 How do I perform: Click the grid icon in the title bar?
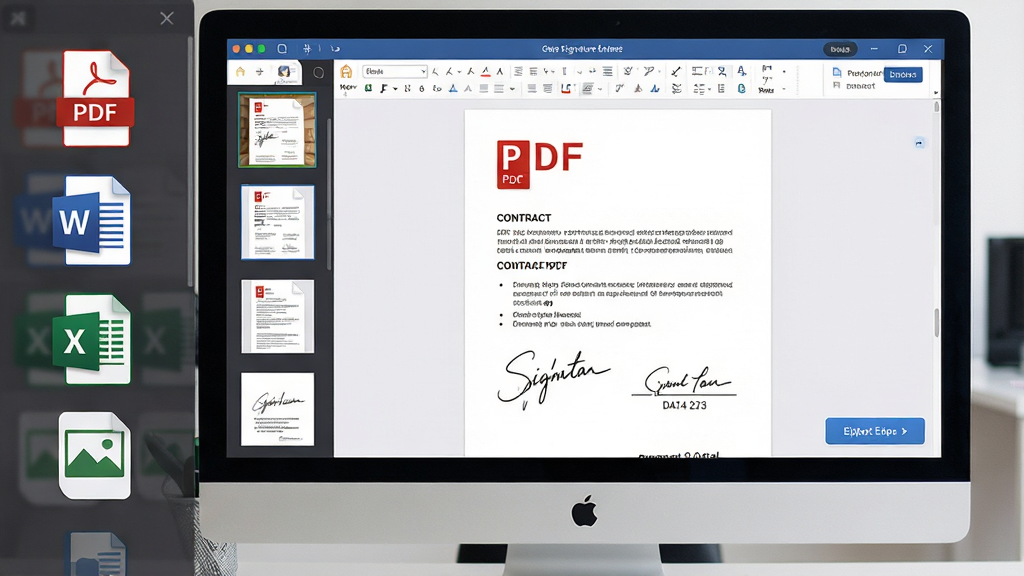point(307,49)
